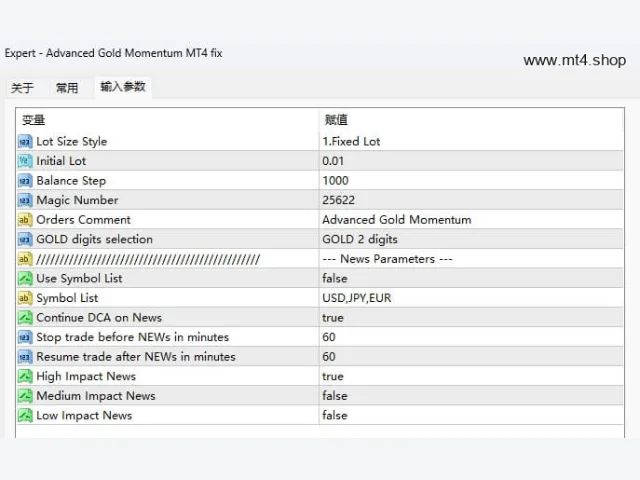640x480 pixels.
Task: Select the 'Continue DCA on News' variable name
Action: click(x=99, y=318)
